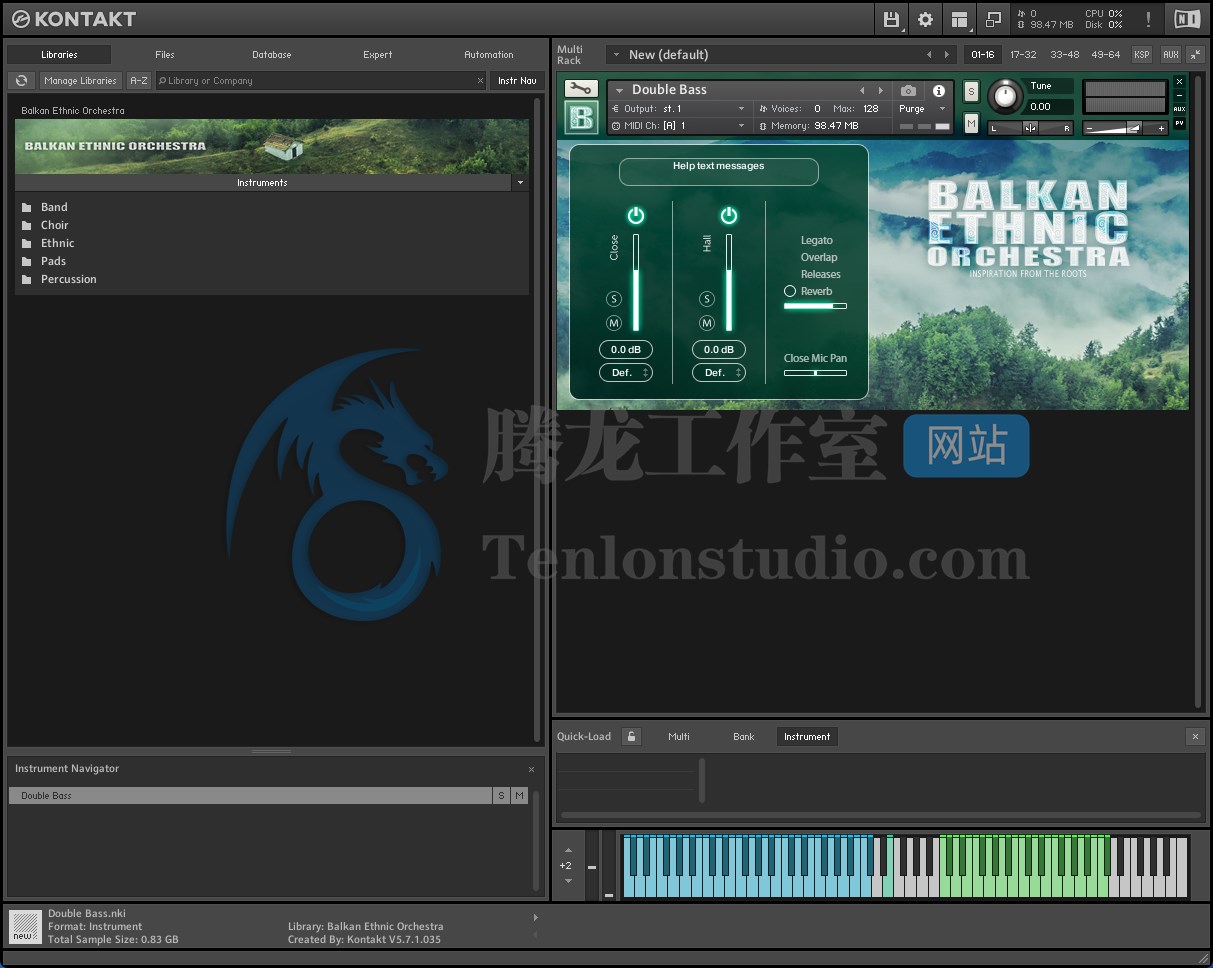Adjust the Close Mic Pan slider
Screen dimensions: 1213x968
point(815,373)
